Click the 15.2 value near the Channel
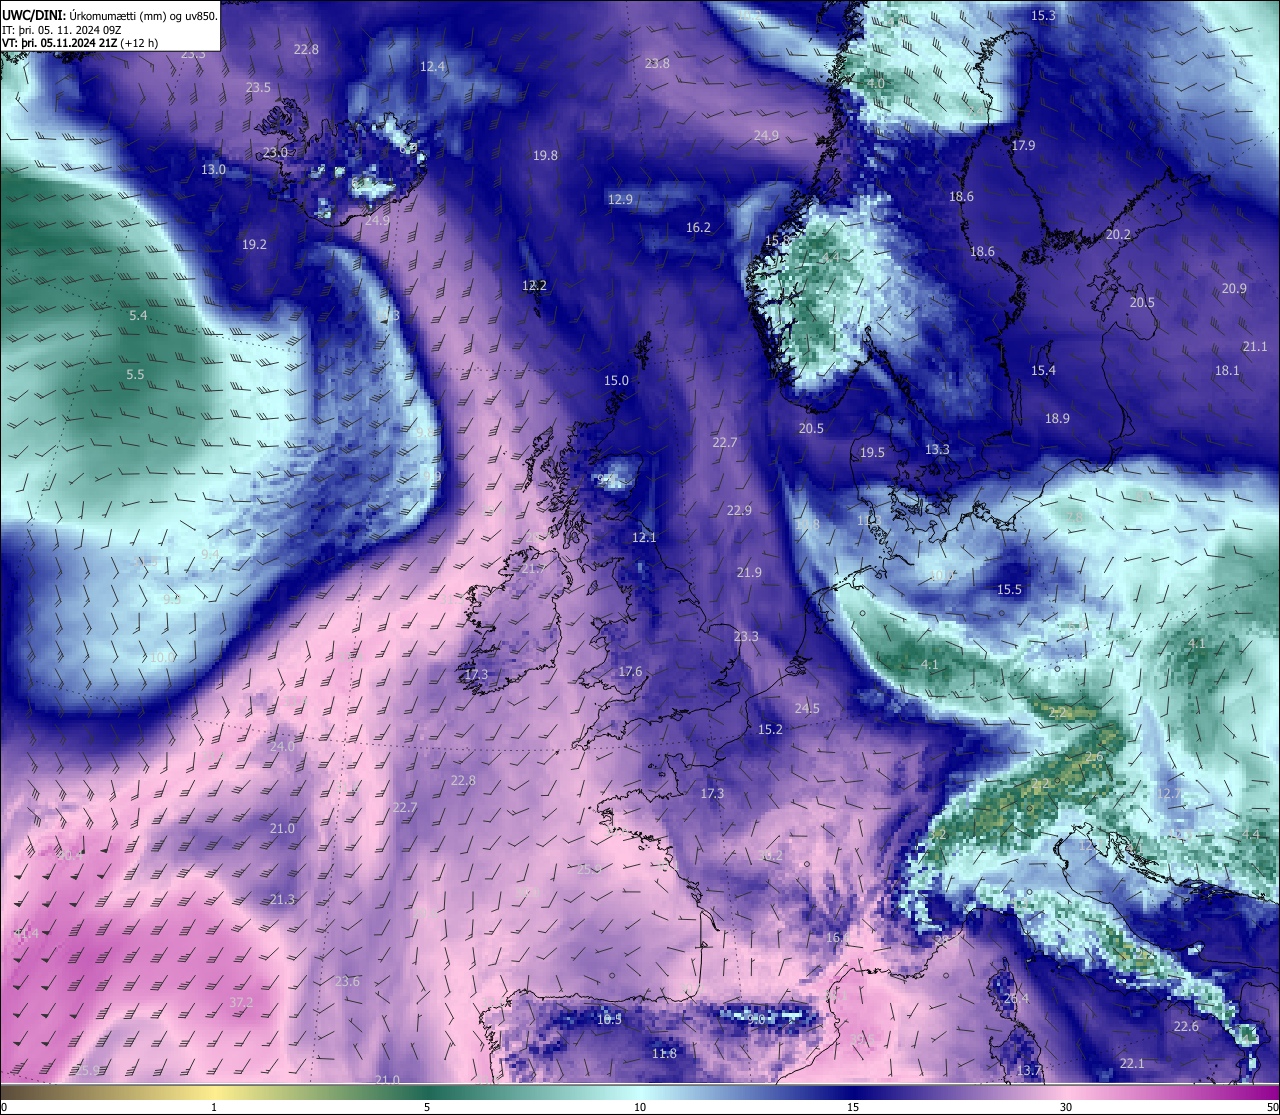Screen dimensions: 1280x1115 [770, 730]
